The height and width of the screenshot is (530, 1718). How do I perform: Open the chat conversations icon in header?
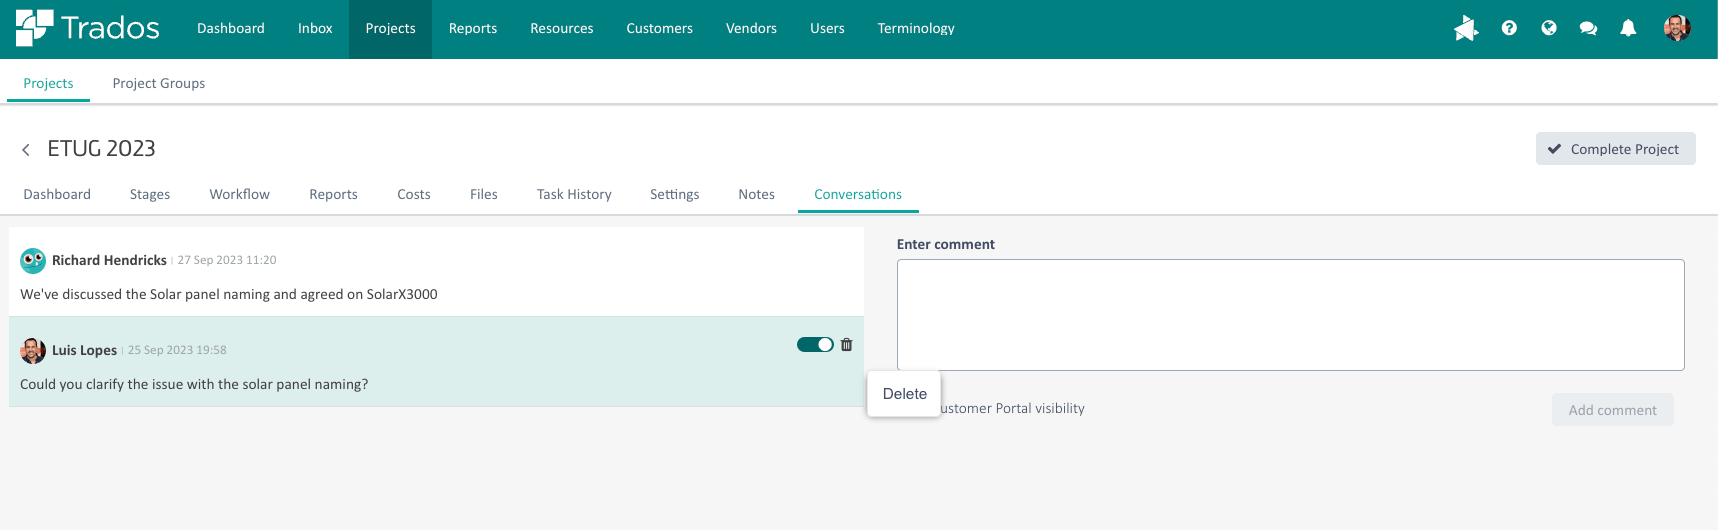1588,28
